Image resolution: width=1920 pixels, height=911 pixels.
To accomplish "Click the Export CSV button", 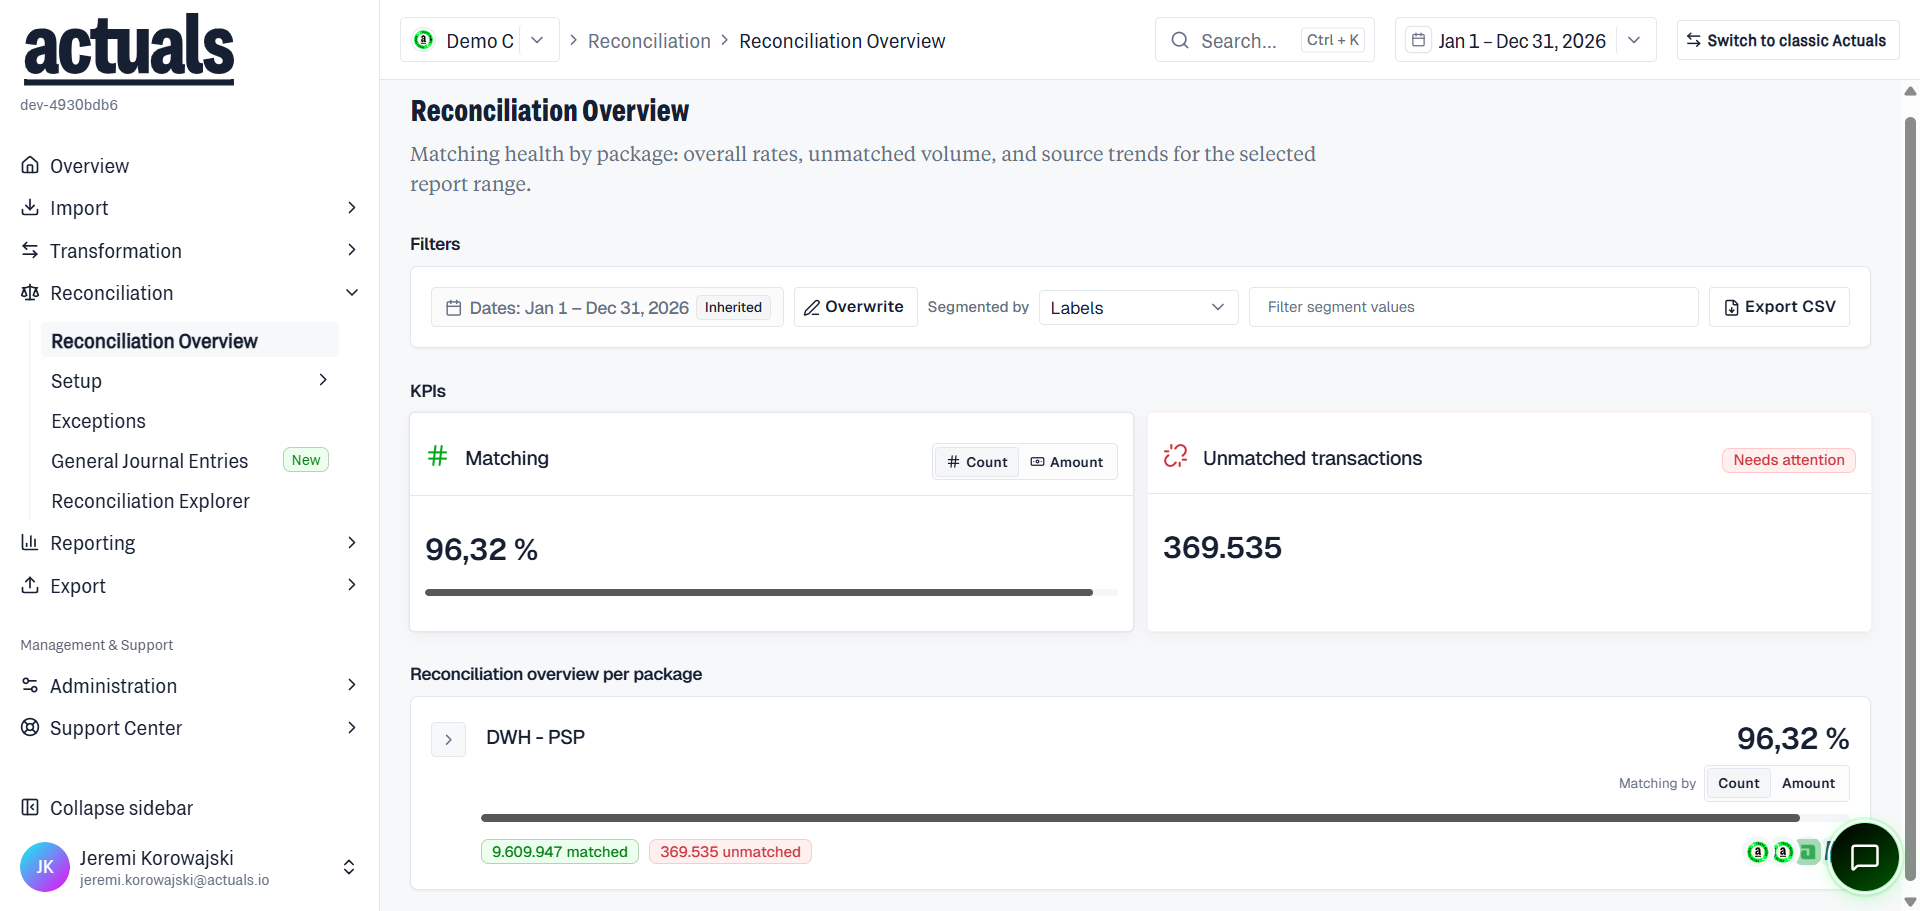I will point(1779,307).
